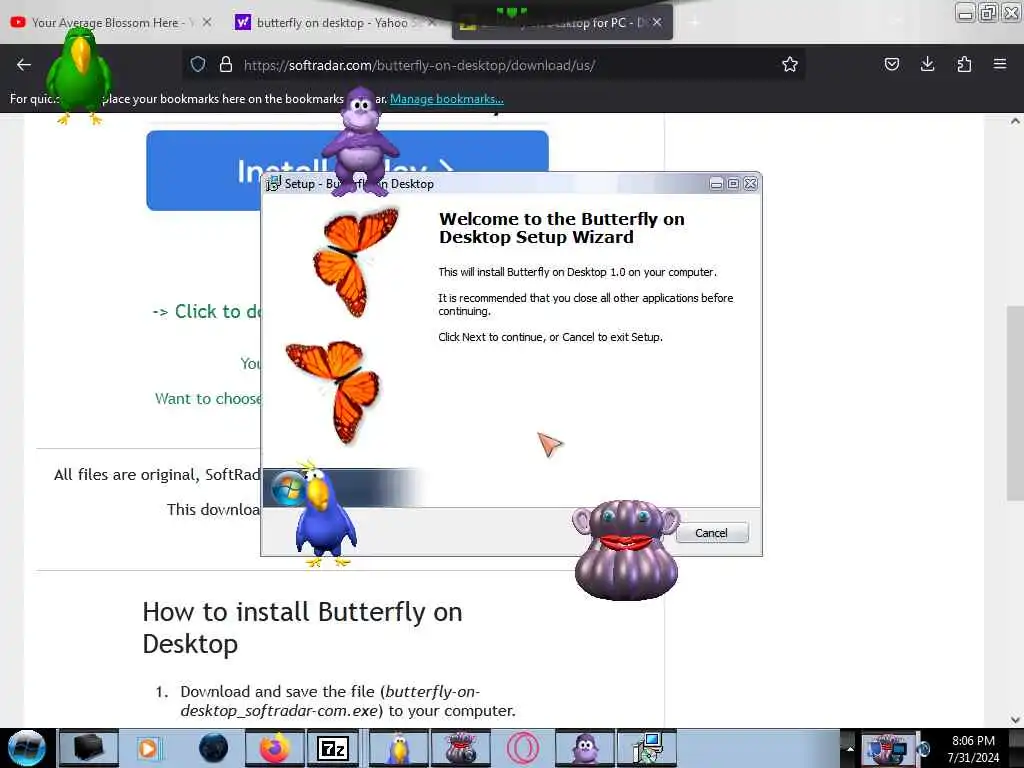Save the page to Pocket
Image resolution: width=1024 pixels, height=768 pixels.
click(891, 64)
